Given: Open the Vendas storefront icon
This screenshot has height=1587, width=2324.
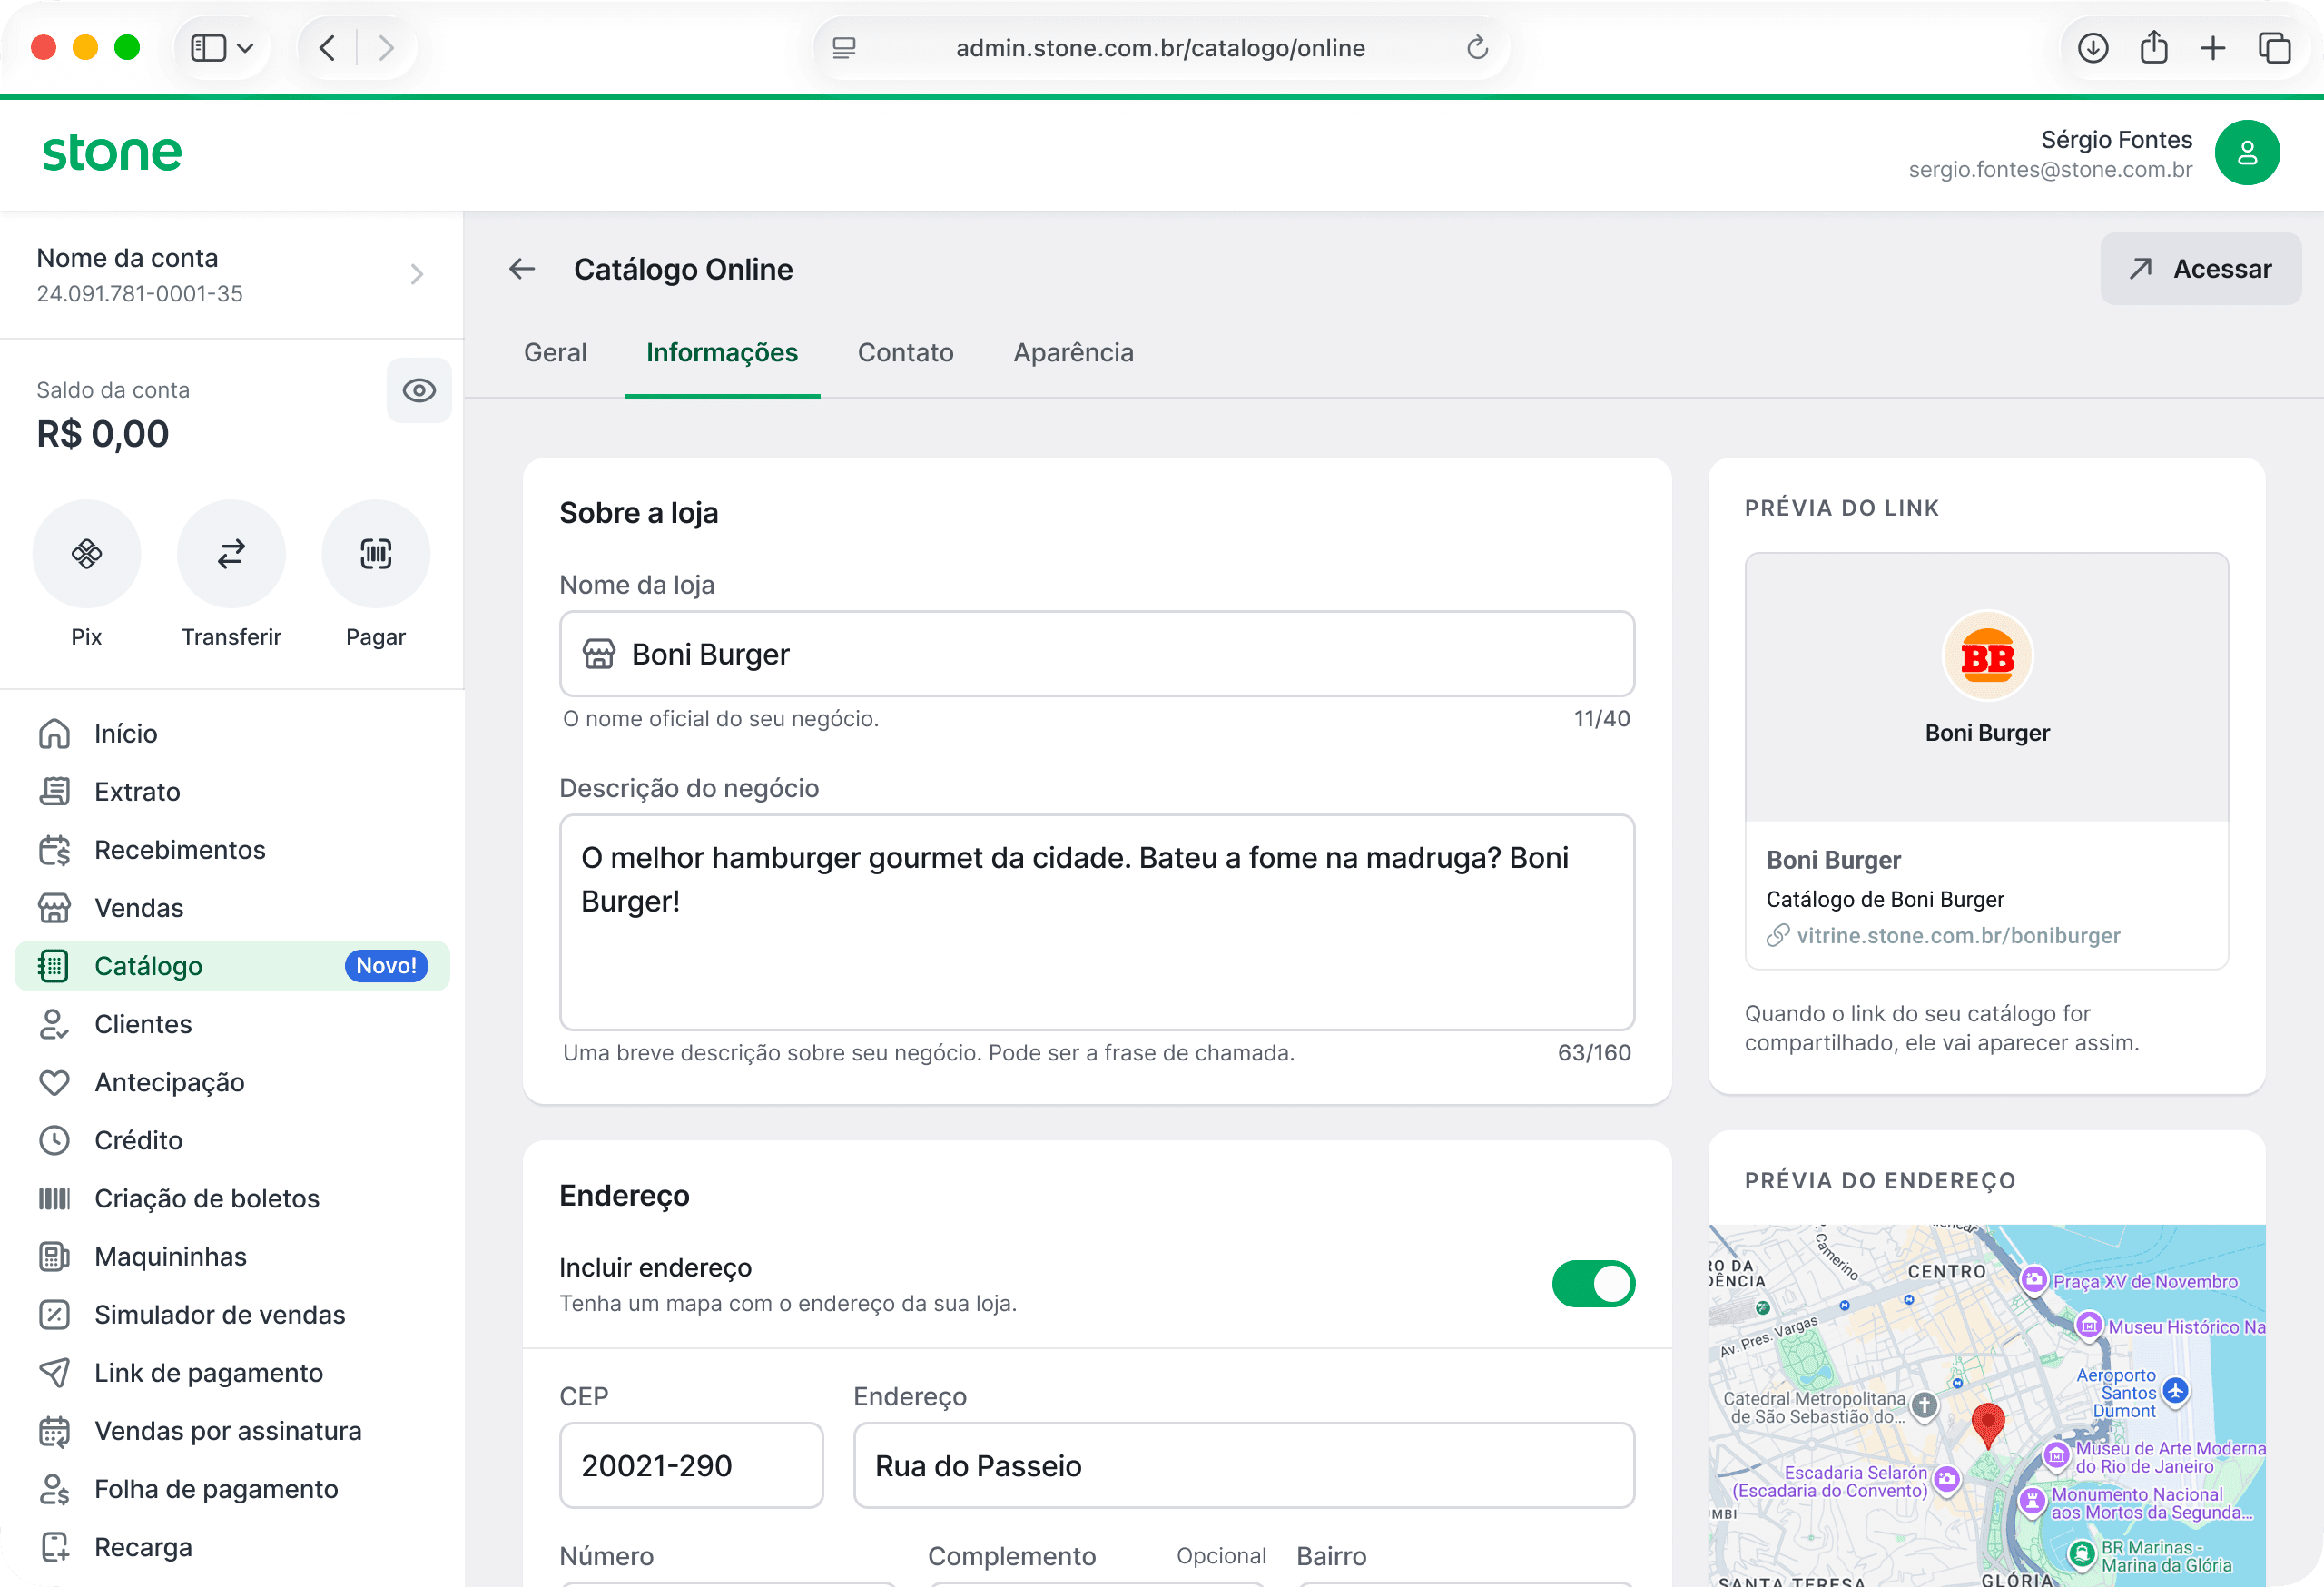Looking at the screenshot, I should [54, 908].
